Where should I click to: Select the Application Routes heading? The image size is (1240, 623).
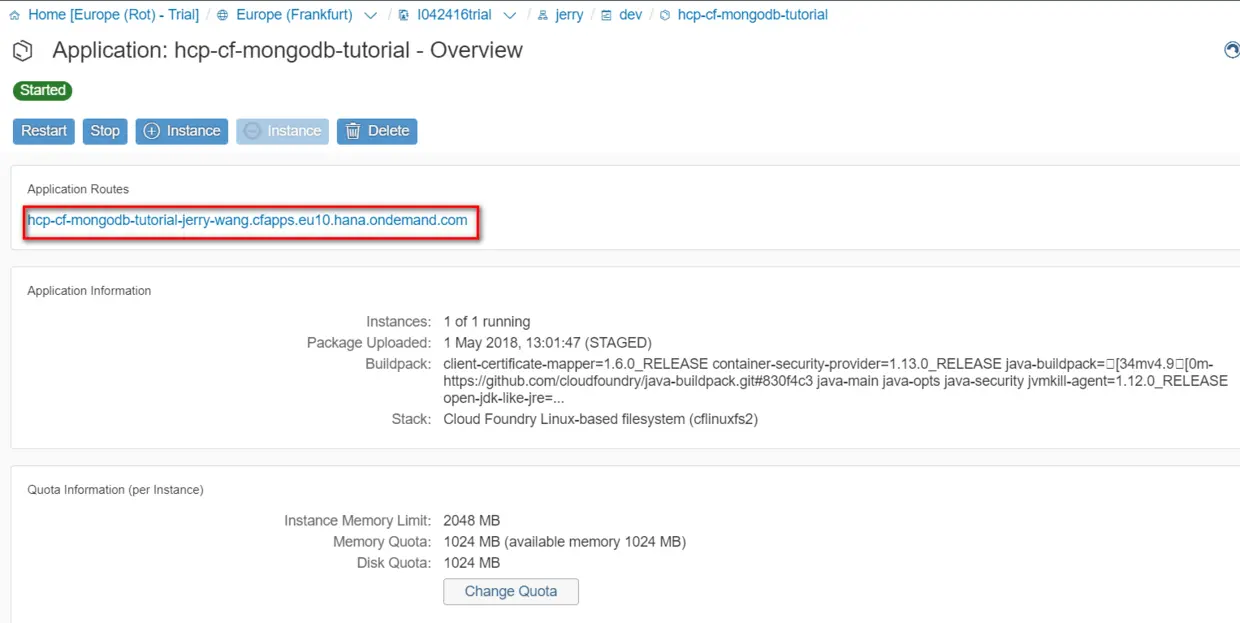(78, 189)
